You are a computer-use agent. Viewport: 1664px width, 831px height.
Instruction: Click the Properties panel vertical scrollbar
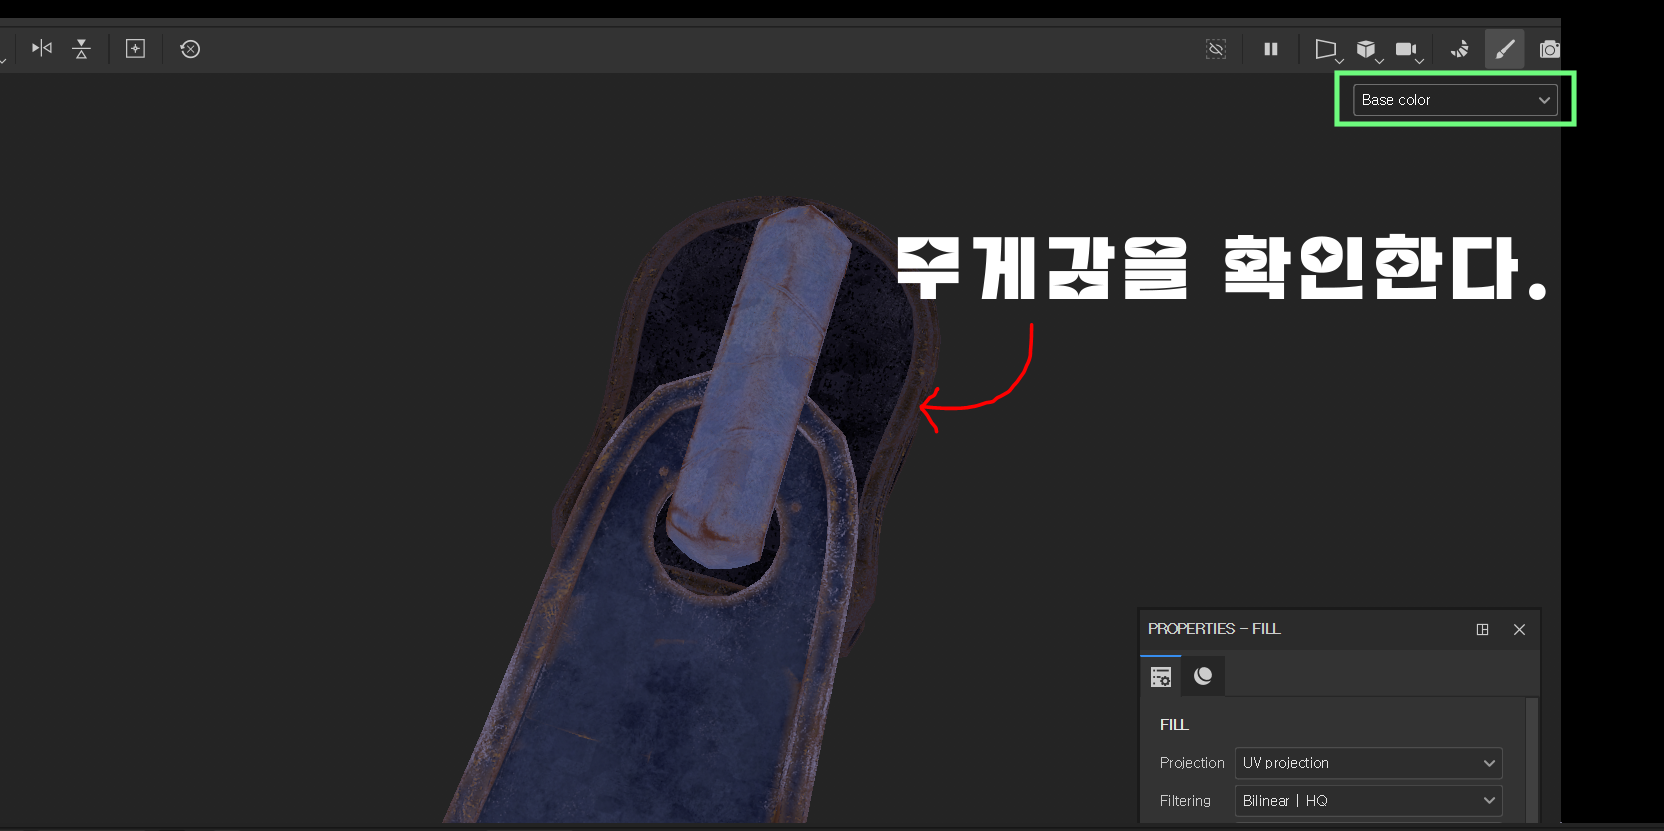tap(1531, 760)
